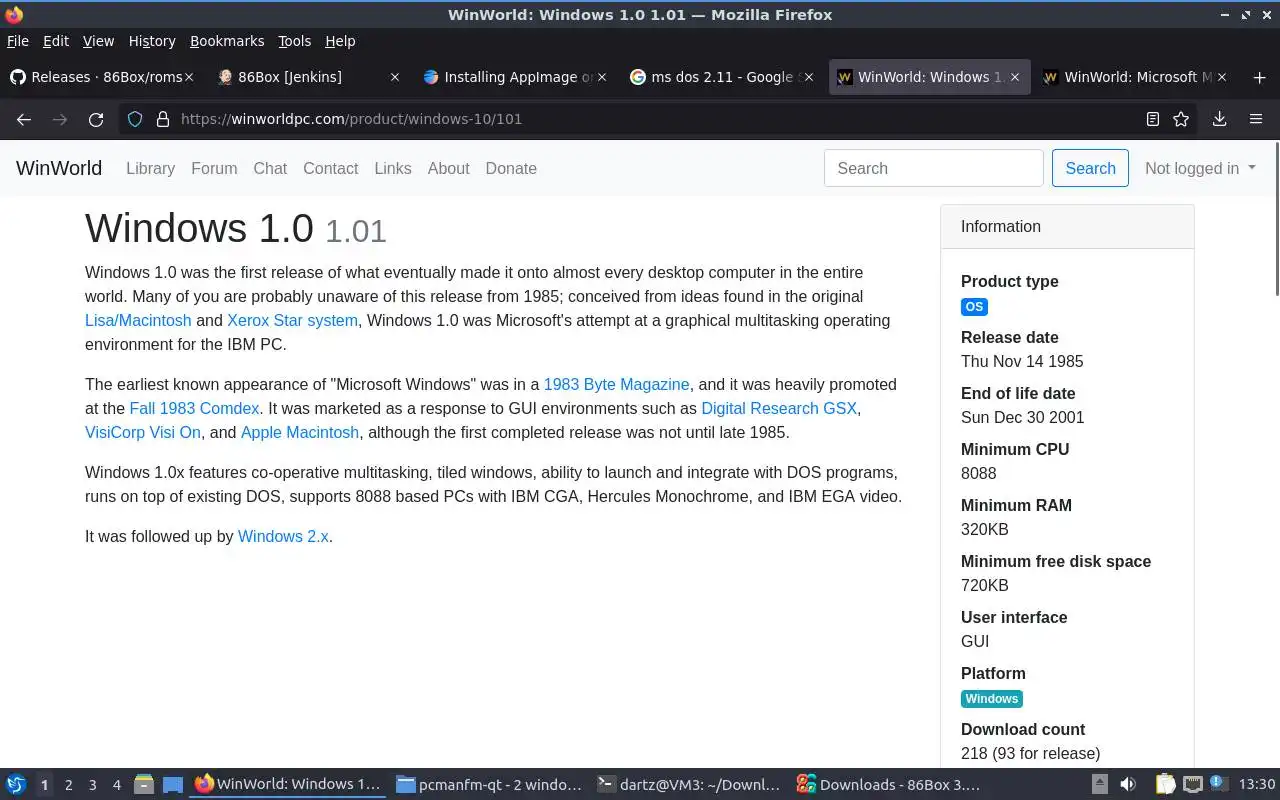
Task: Go back to the previous page
Action: (x=24, y=119)
